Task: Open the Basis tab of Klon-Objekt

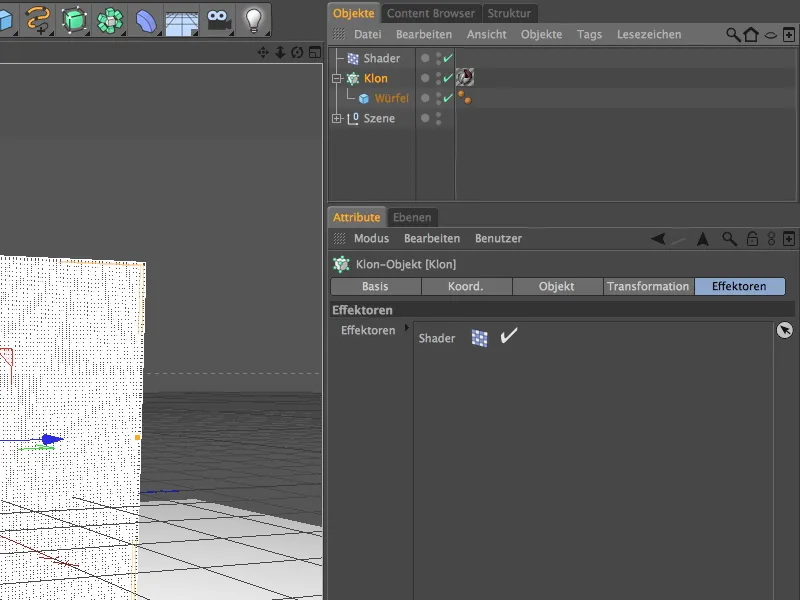Action: pos(376,286)
